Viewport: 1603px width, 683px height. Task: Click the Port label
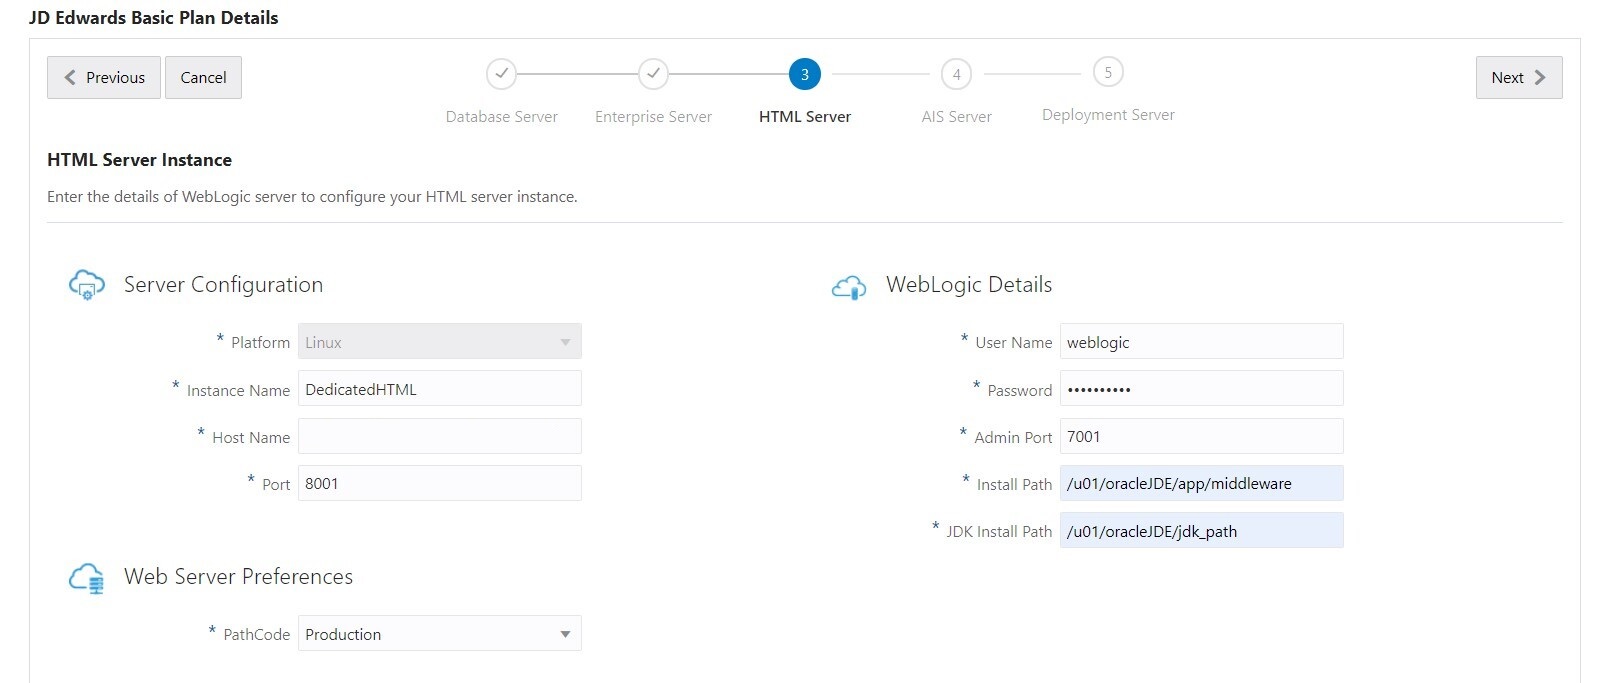tap(276, 484)
